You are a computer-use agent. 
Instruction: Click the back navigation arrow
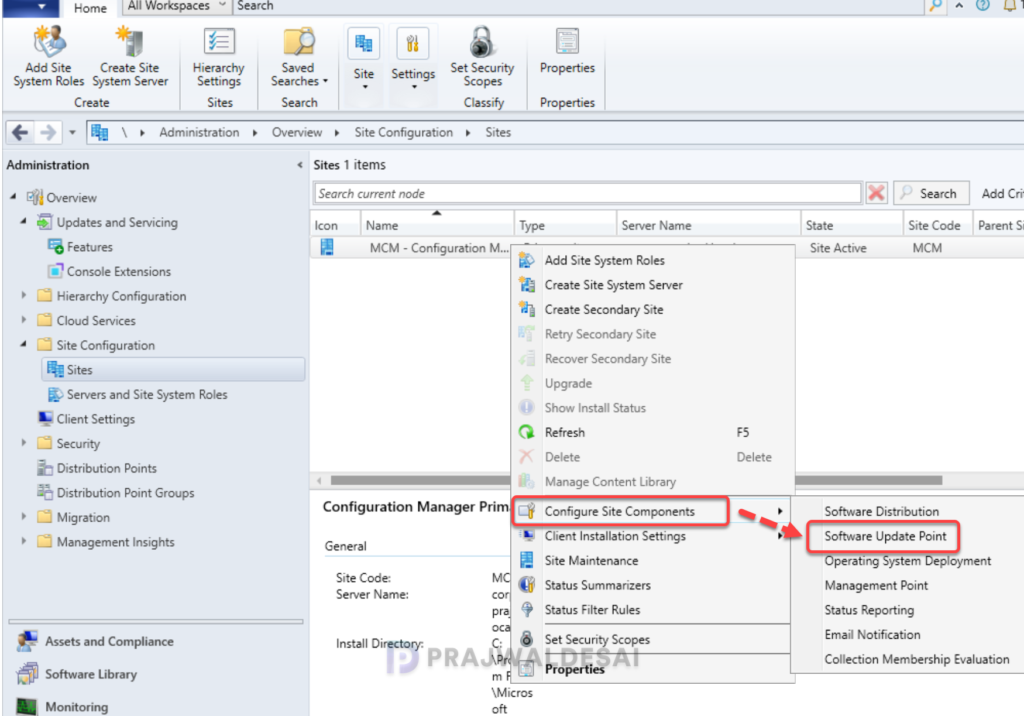click(20, 133)
